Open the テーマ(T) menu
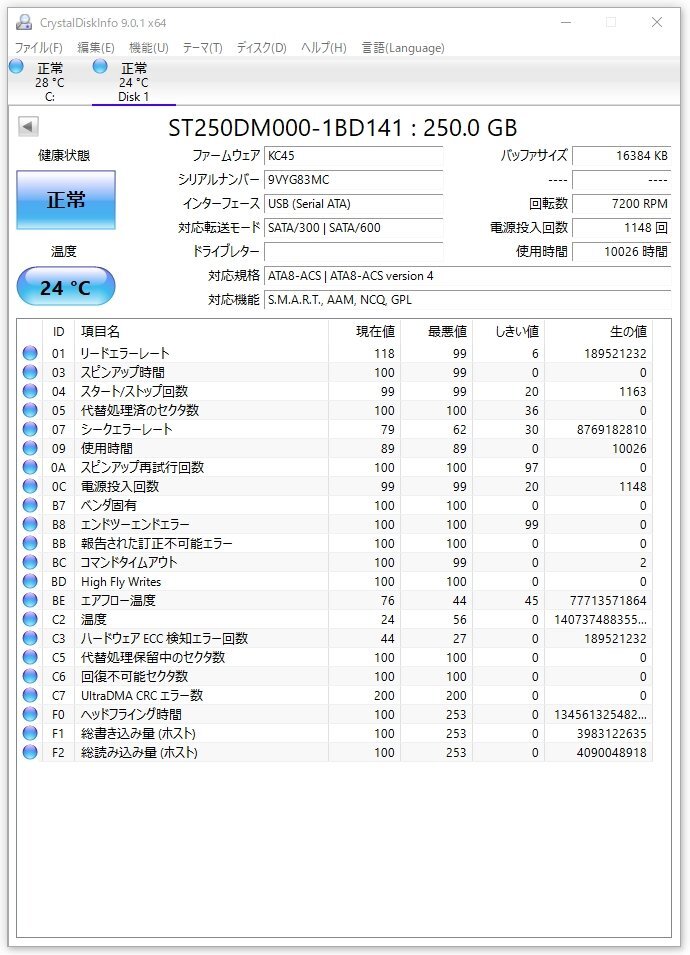 (x=202, y=48)
